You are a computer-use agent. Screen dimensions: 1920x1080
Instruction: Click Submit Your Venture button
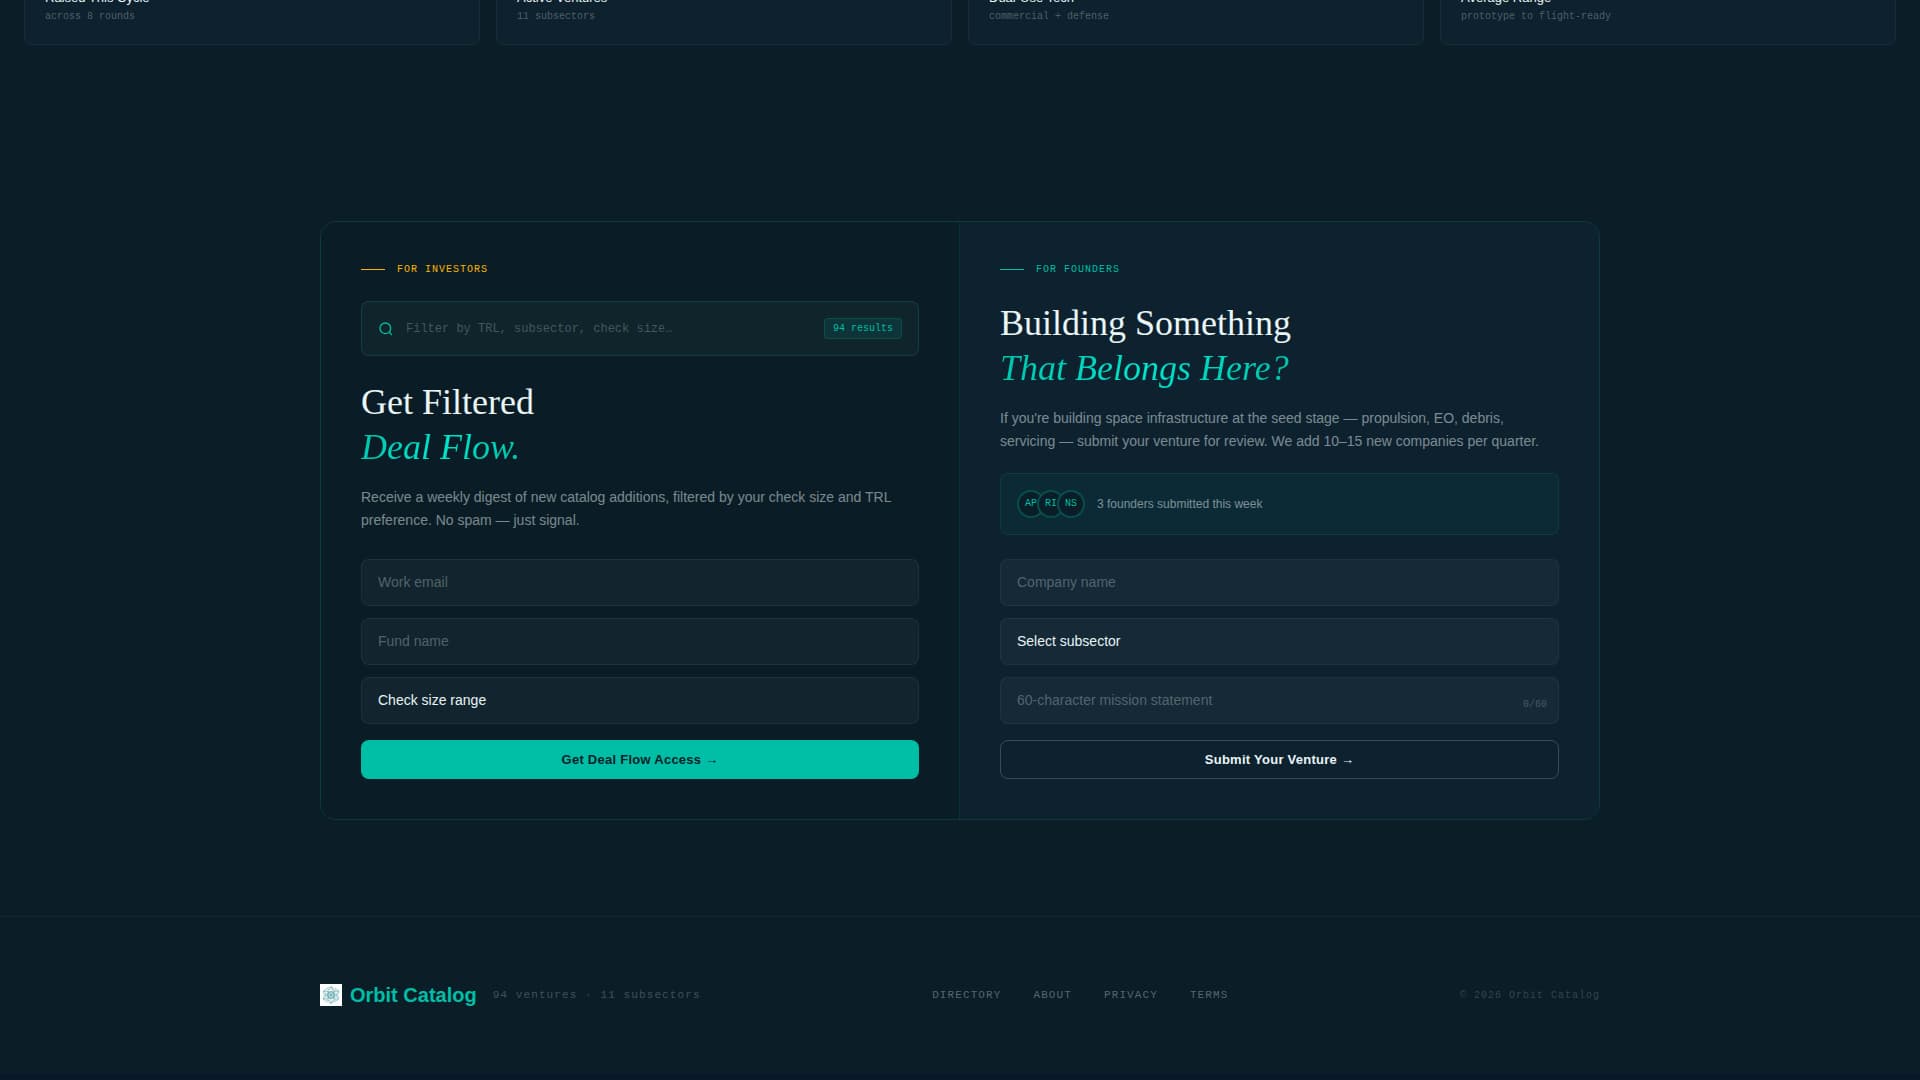(1279, 760)
